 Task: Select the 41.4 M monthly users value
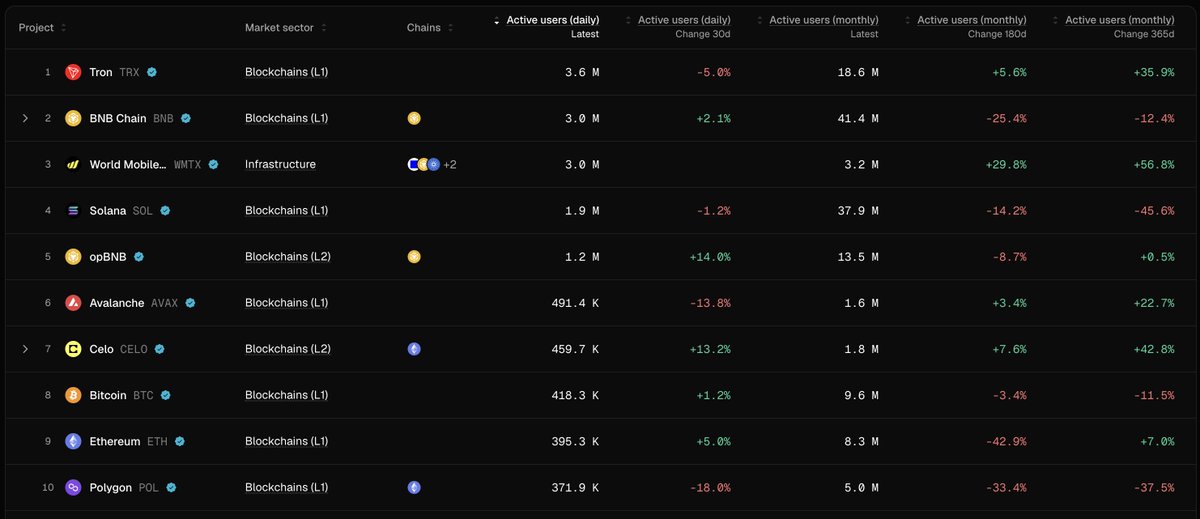[858, 118]
